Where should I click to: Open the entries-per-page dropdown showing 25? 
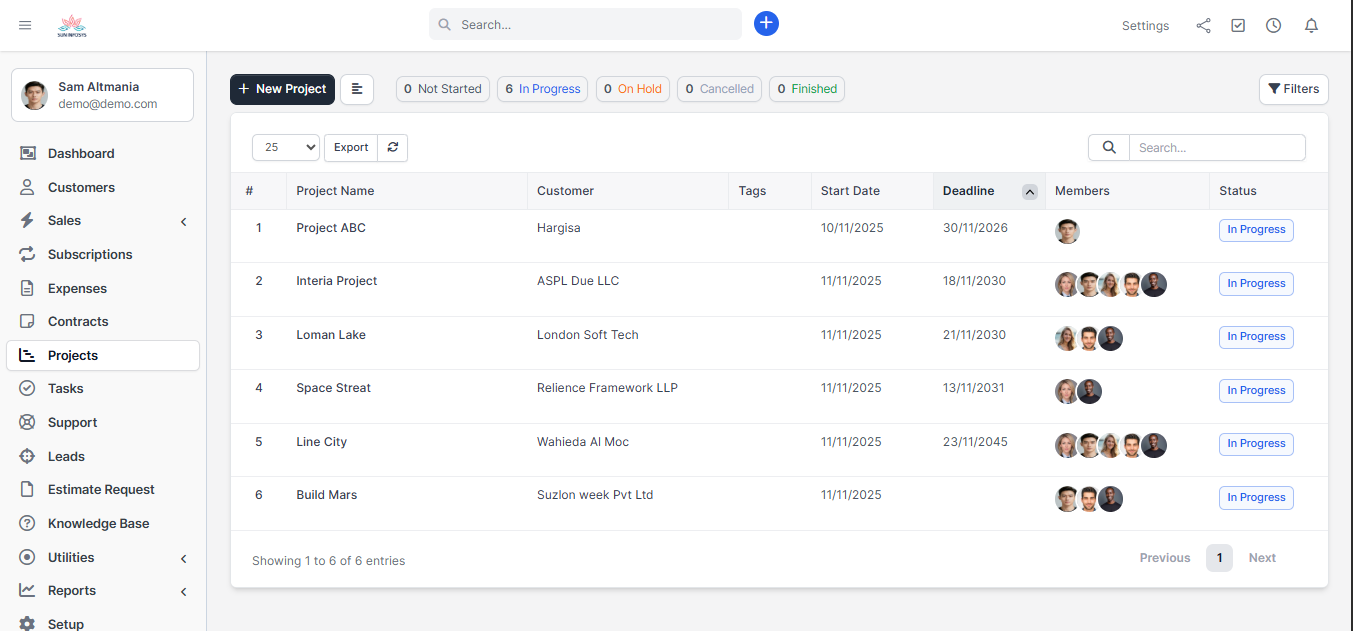[285, 147]
